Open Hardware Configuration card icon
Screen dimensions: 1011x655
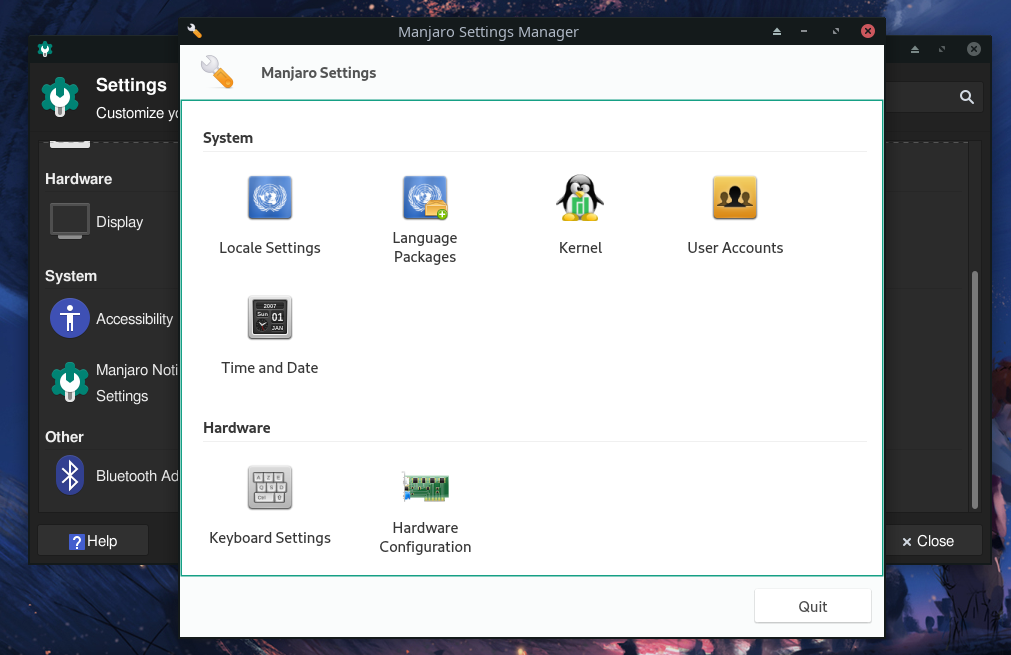click(426, 487)
